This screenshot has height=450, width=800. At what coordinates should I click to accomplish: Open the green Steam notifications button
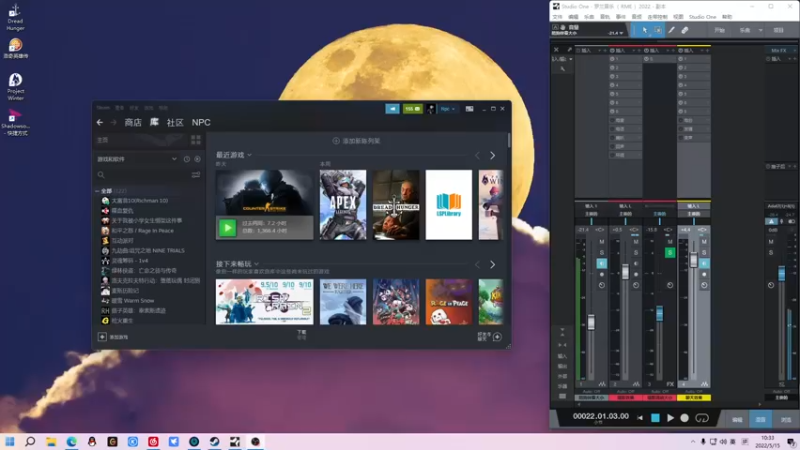click(412, 109)
